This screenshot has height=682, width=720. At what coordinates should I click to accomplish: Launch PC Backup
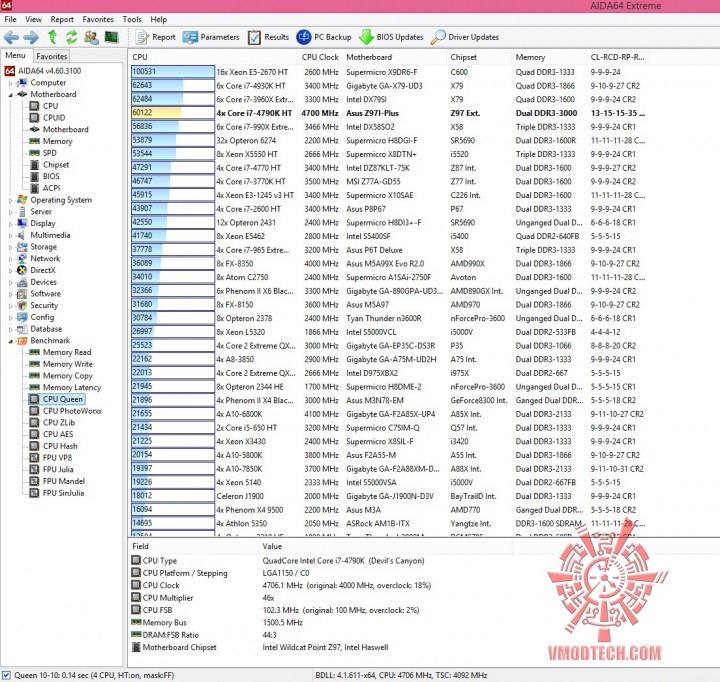tap(324, 37)
